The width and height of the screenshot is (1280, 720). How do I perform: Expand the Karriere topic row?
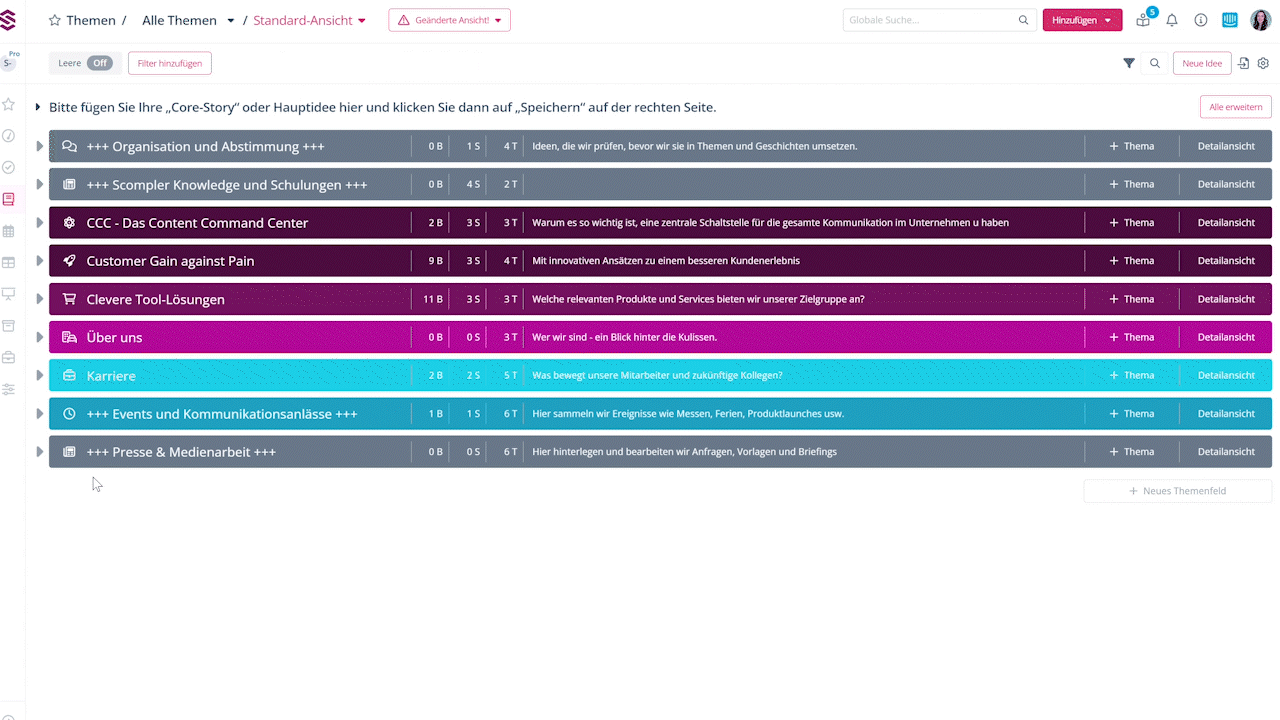click(40, 375)
